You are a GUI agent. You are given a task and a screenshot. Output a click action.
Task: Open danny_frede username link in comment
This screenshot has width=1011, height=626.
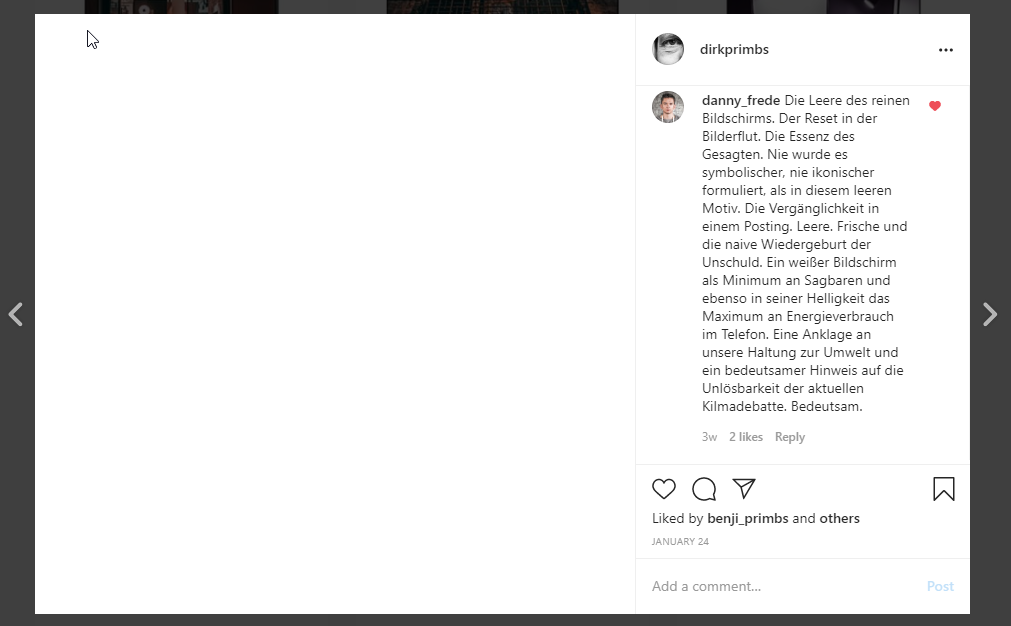pyautogui.click(x=741, y=101)
